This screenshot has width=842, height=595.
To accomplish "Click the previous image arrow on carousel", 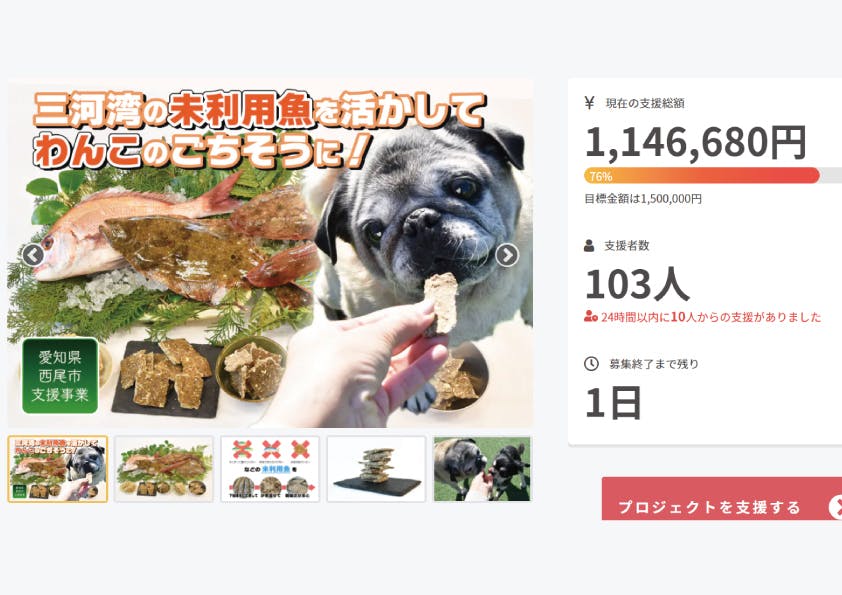I will click(x=33, y=255).
